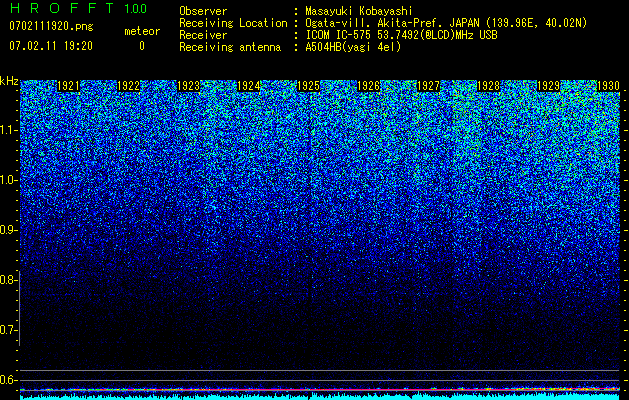
Task: Click the kHz axis unit label
Action: coord(9,81)
